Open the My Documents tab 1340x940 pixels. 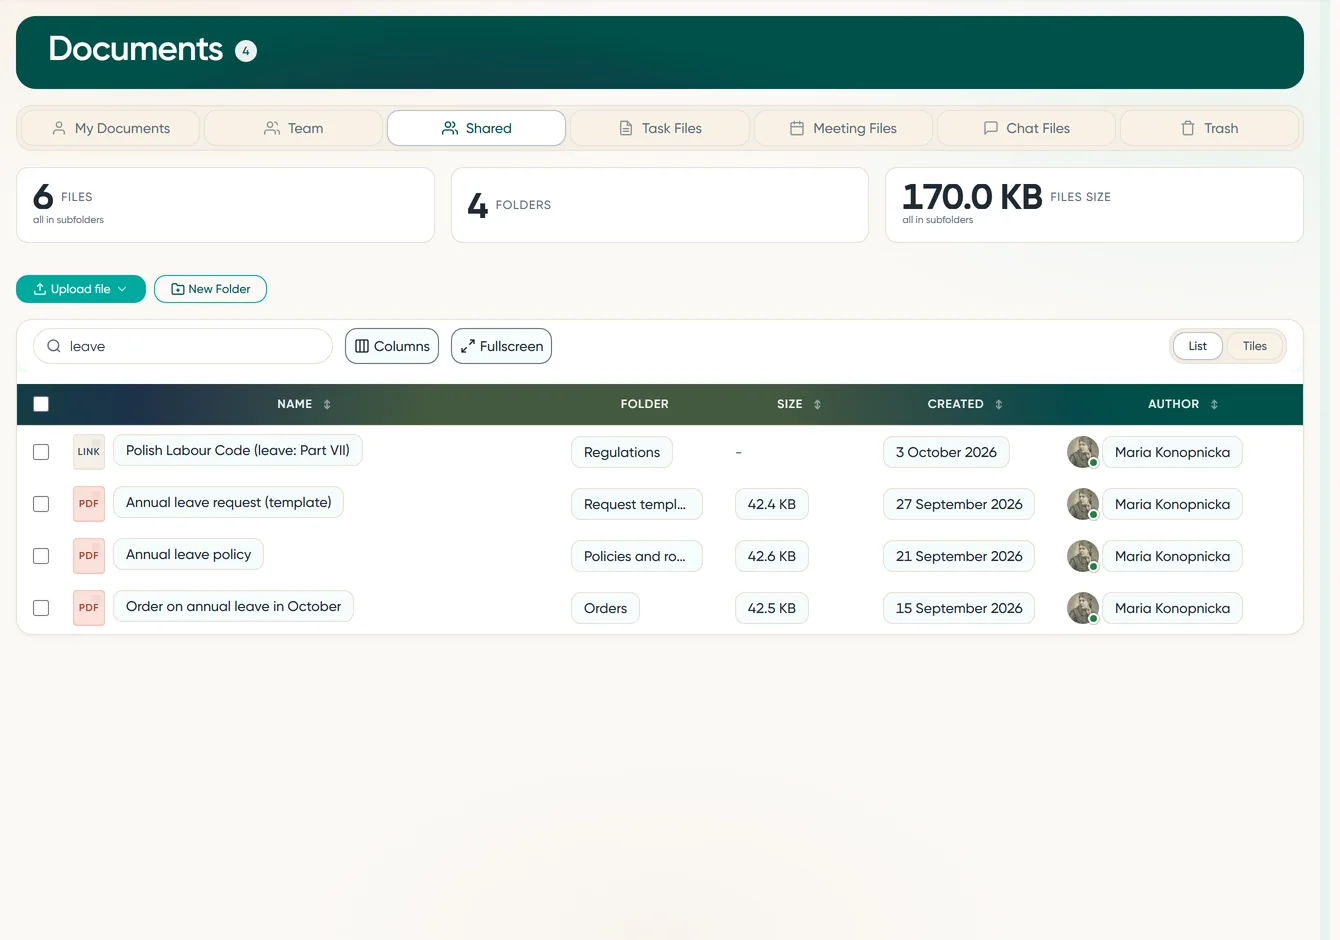[111, 128]
